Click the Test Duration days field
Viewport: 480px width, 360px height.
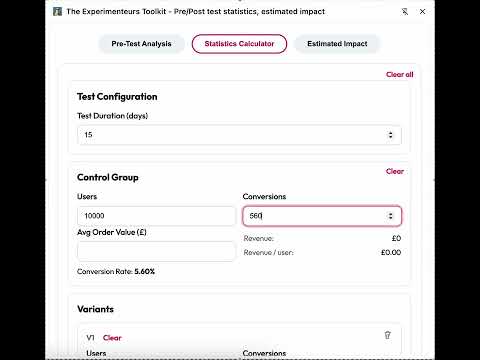(x=239, y=135)
